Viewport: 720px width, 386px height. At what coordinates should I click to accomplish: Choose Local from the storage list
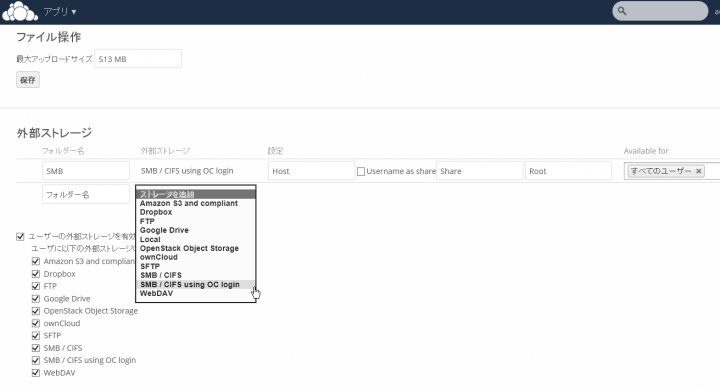coord(196,239)
